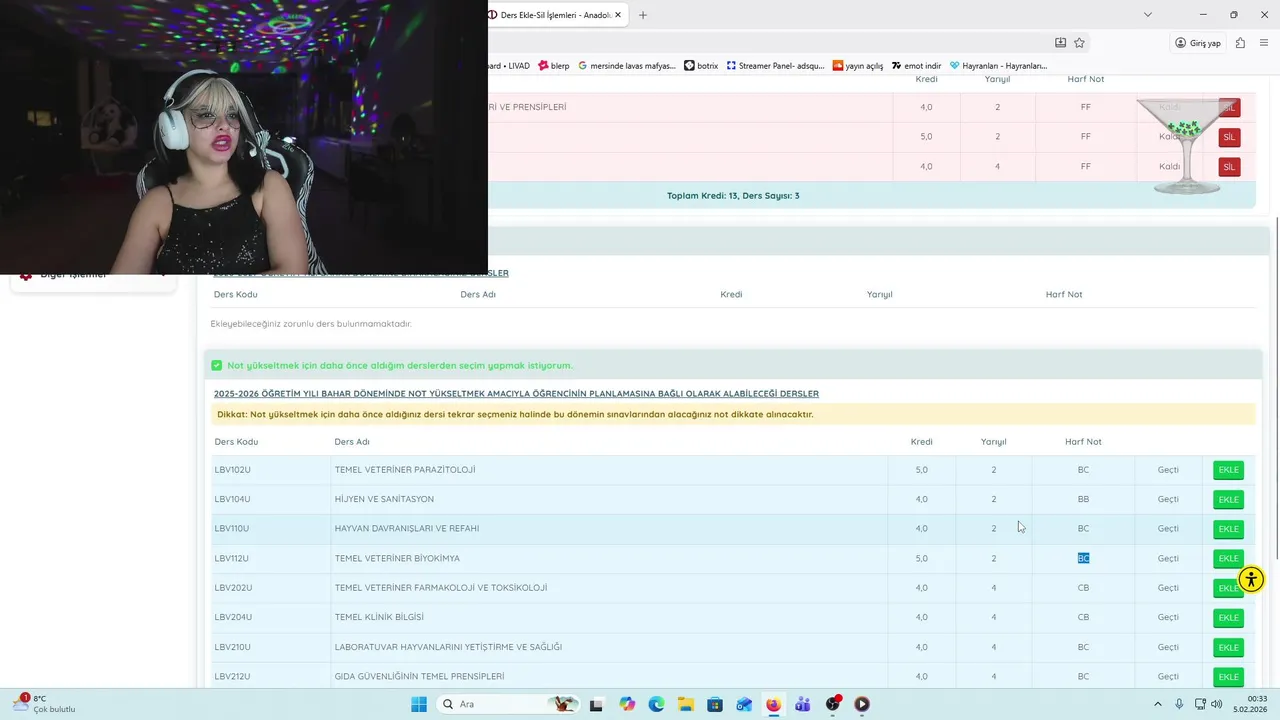Open Microsoft Teams from the taskbar
1280x720 pixels.
coord(803,704)
